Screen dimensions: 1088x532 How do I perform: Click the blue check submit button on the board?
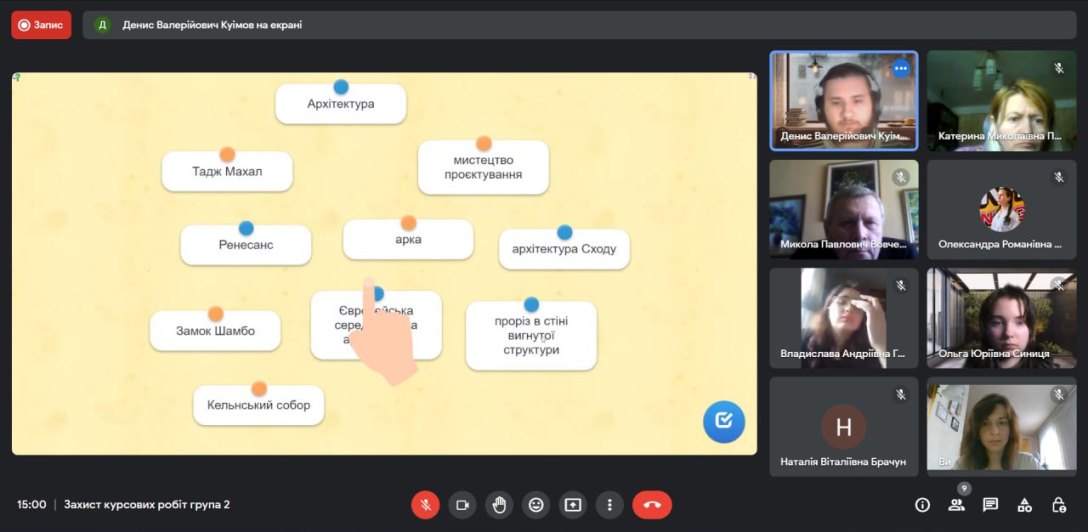pyautogui.click(x=724, y=421)
